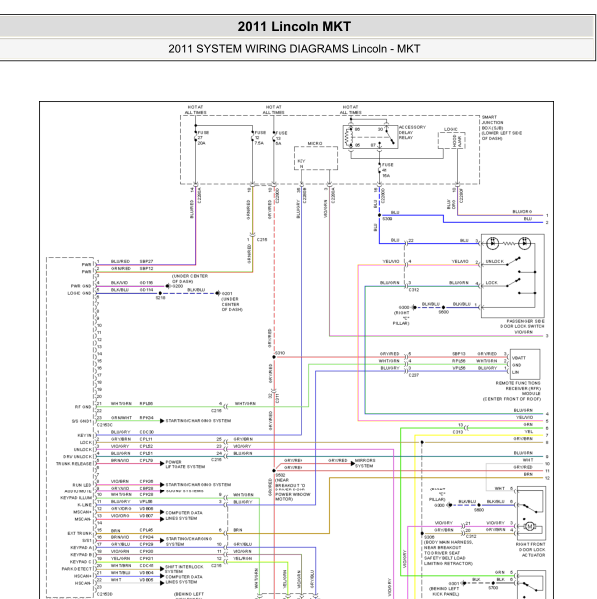Click the 'S/S GND1' pin label

[81, 421]
